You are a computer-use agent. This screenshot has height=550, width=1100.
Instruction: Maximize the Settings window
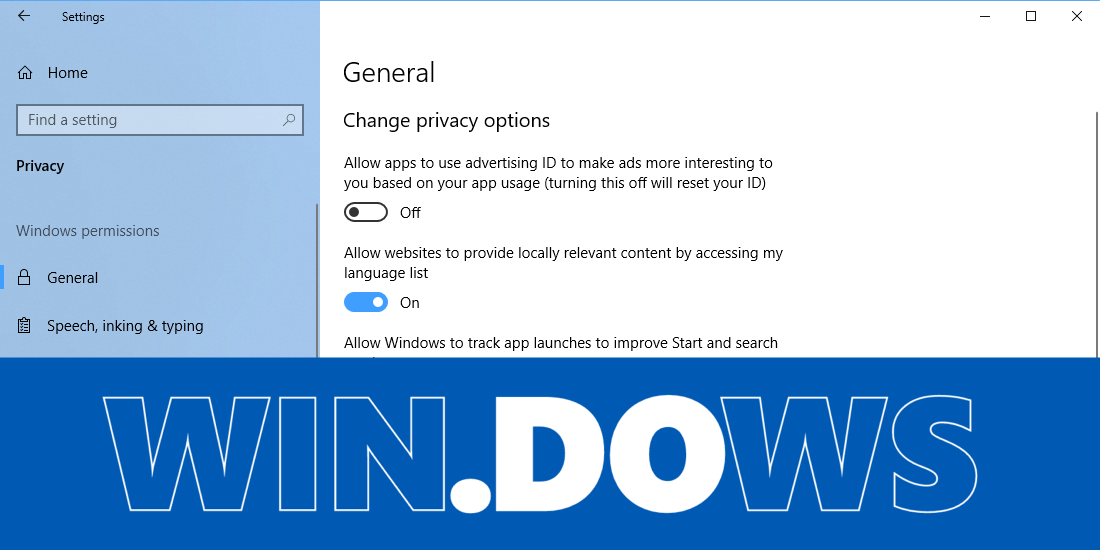coord(1031,16)
